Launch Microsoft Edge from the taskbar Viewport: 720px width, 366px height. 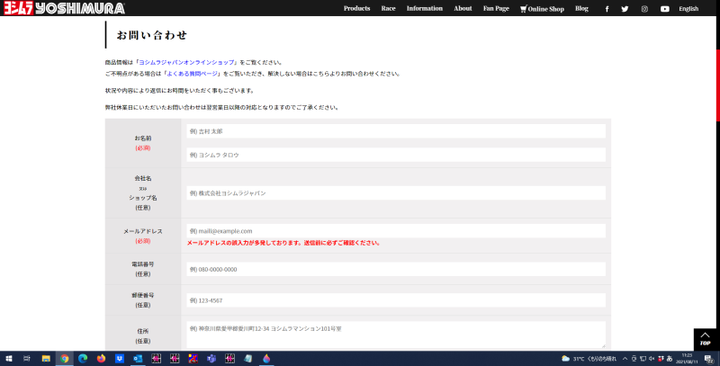[83, 359]
